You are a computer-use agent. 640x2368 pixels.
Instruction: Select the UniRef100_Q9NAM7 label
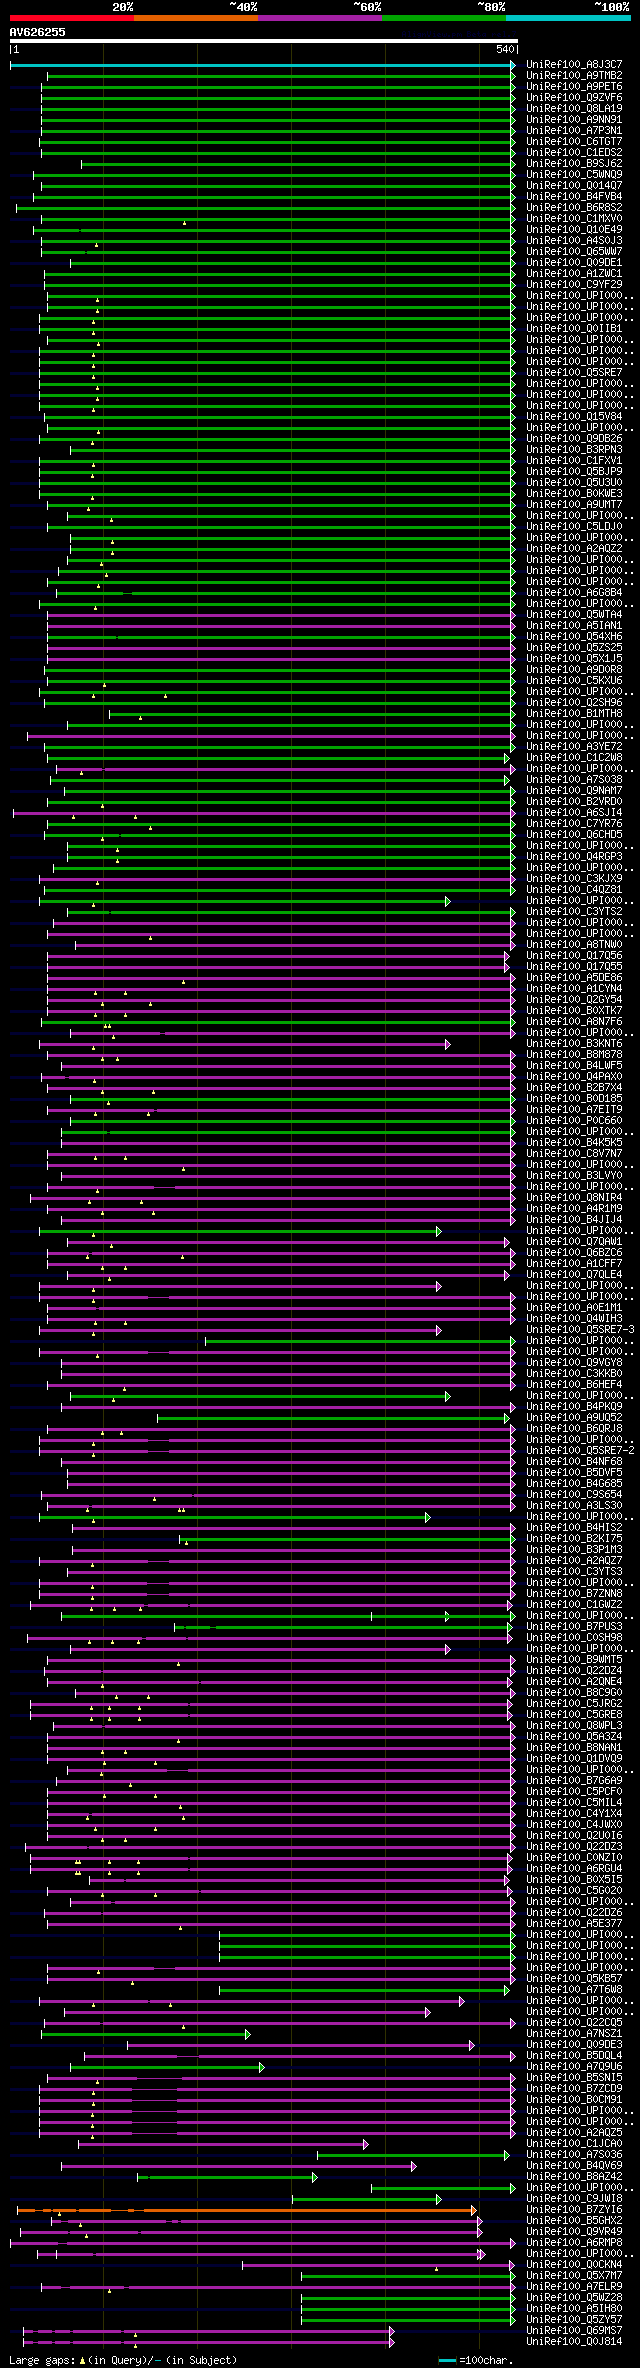574,791
